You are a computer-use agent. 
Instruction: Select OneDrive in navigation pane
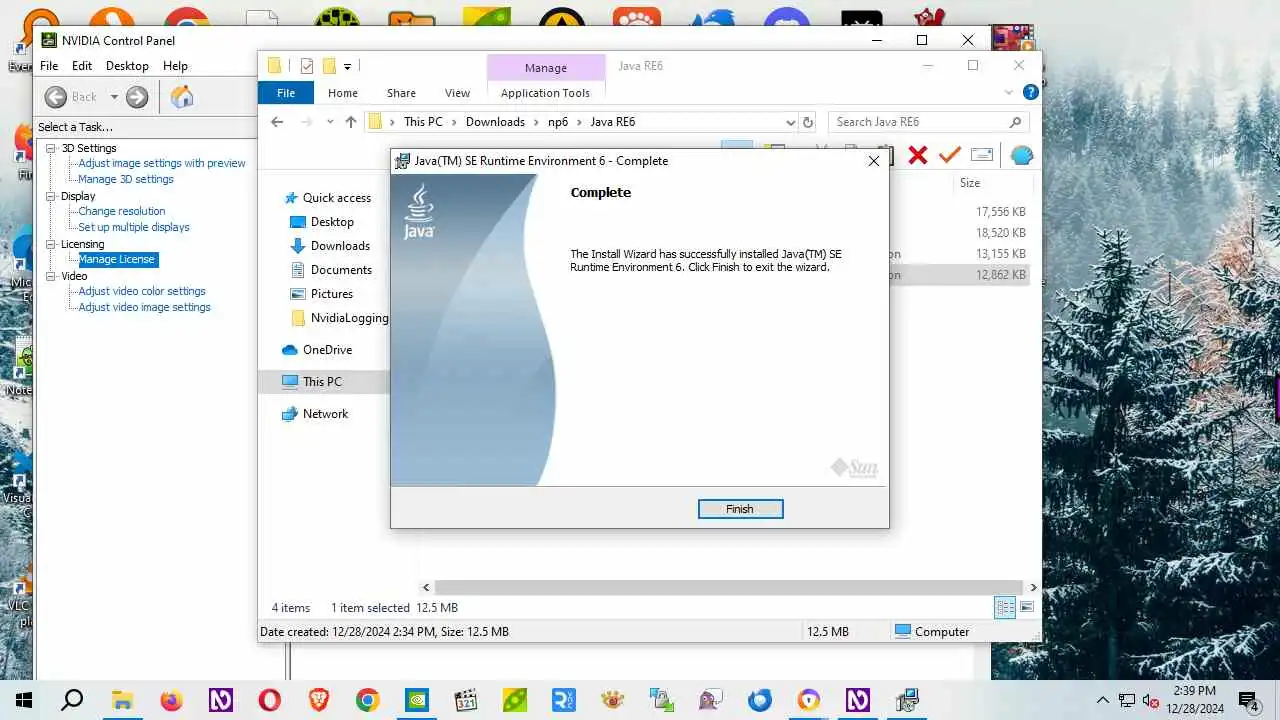[327, 350]
